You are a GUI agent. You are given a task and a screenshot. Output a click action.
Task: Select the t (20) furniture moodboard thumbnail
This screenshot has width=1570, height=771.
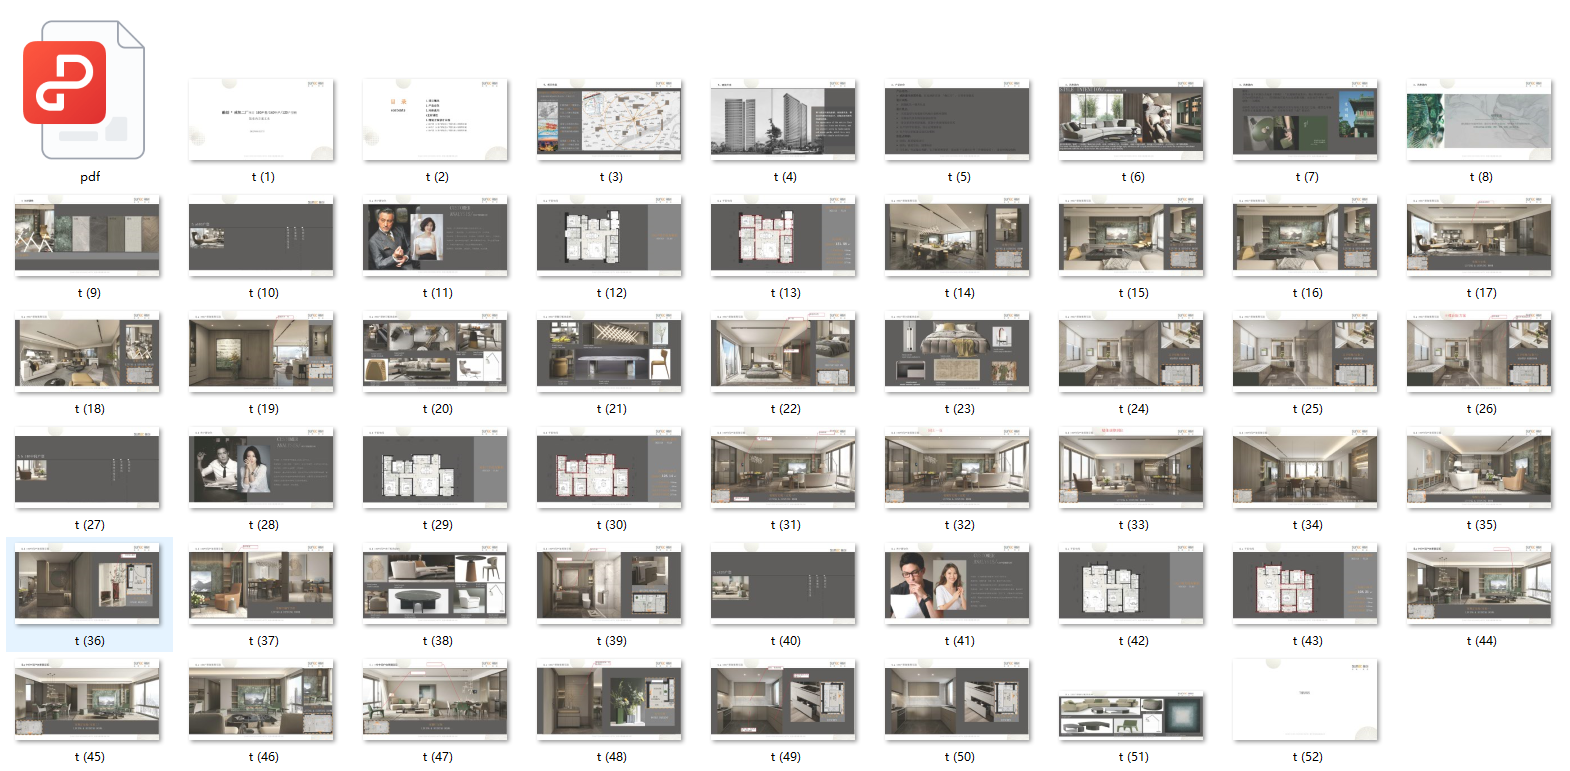435,352
